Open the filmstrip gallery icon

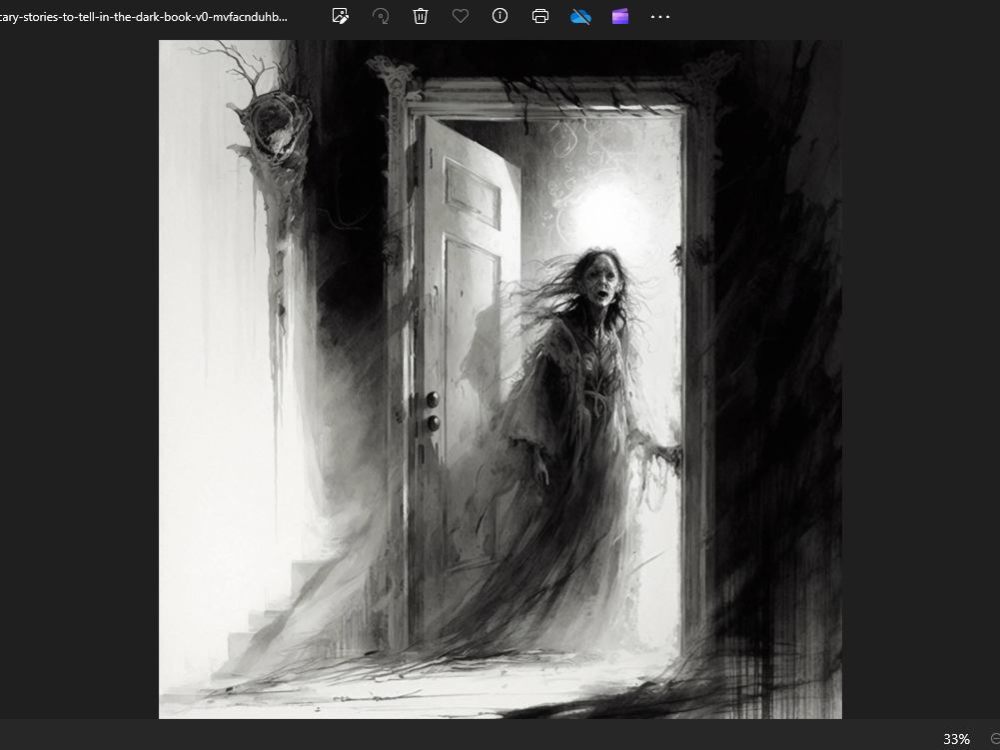(x=619, y=16)
